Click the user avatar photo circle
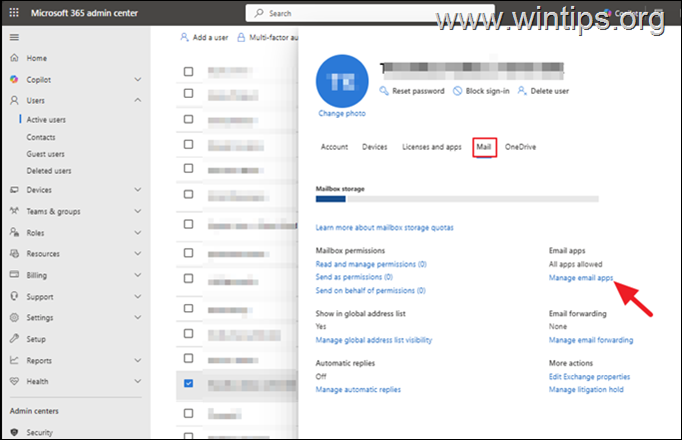The width and height of the screenshot is (682, 440). [342, 81]
